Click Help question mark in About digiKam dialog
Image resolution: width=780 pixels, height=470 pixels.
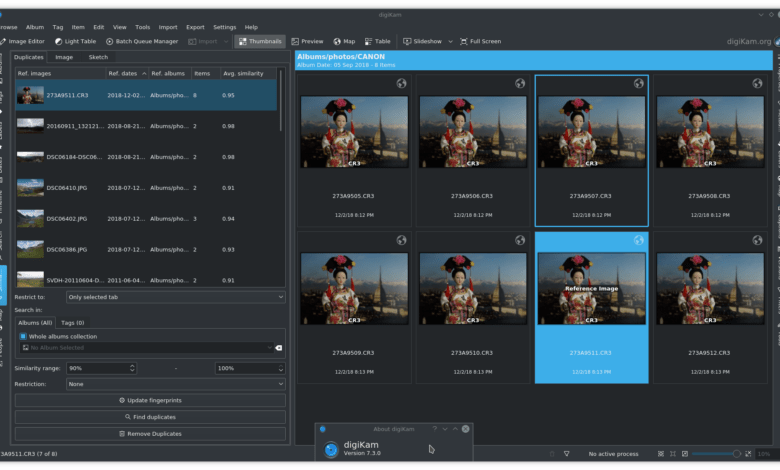point(434,429)
